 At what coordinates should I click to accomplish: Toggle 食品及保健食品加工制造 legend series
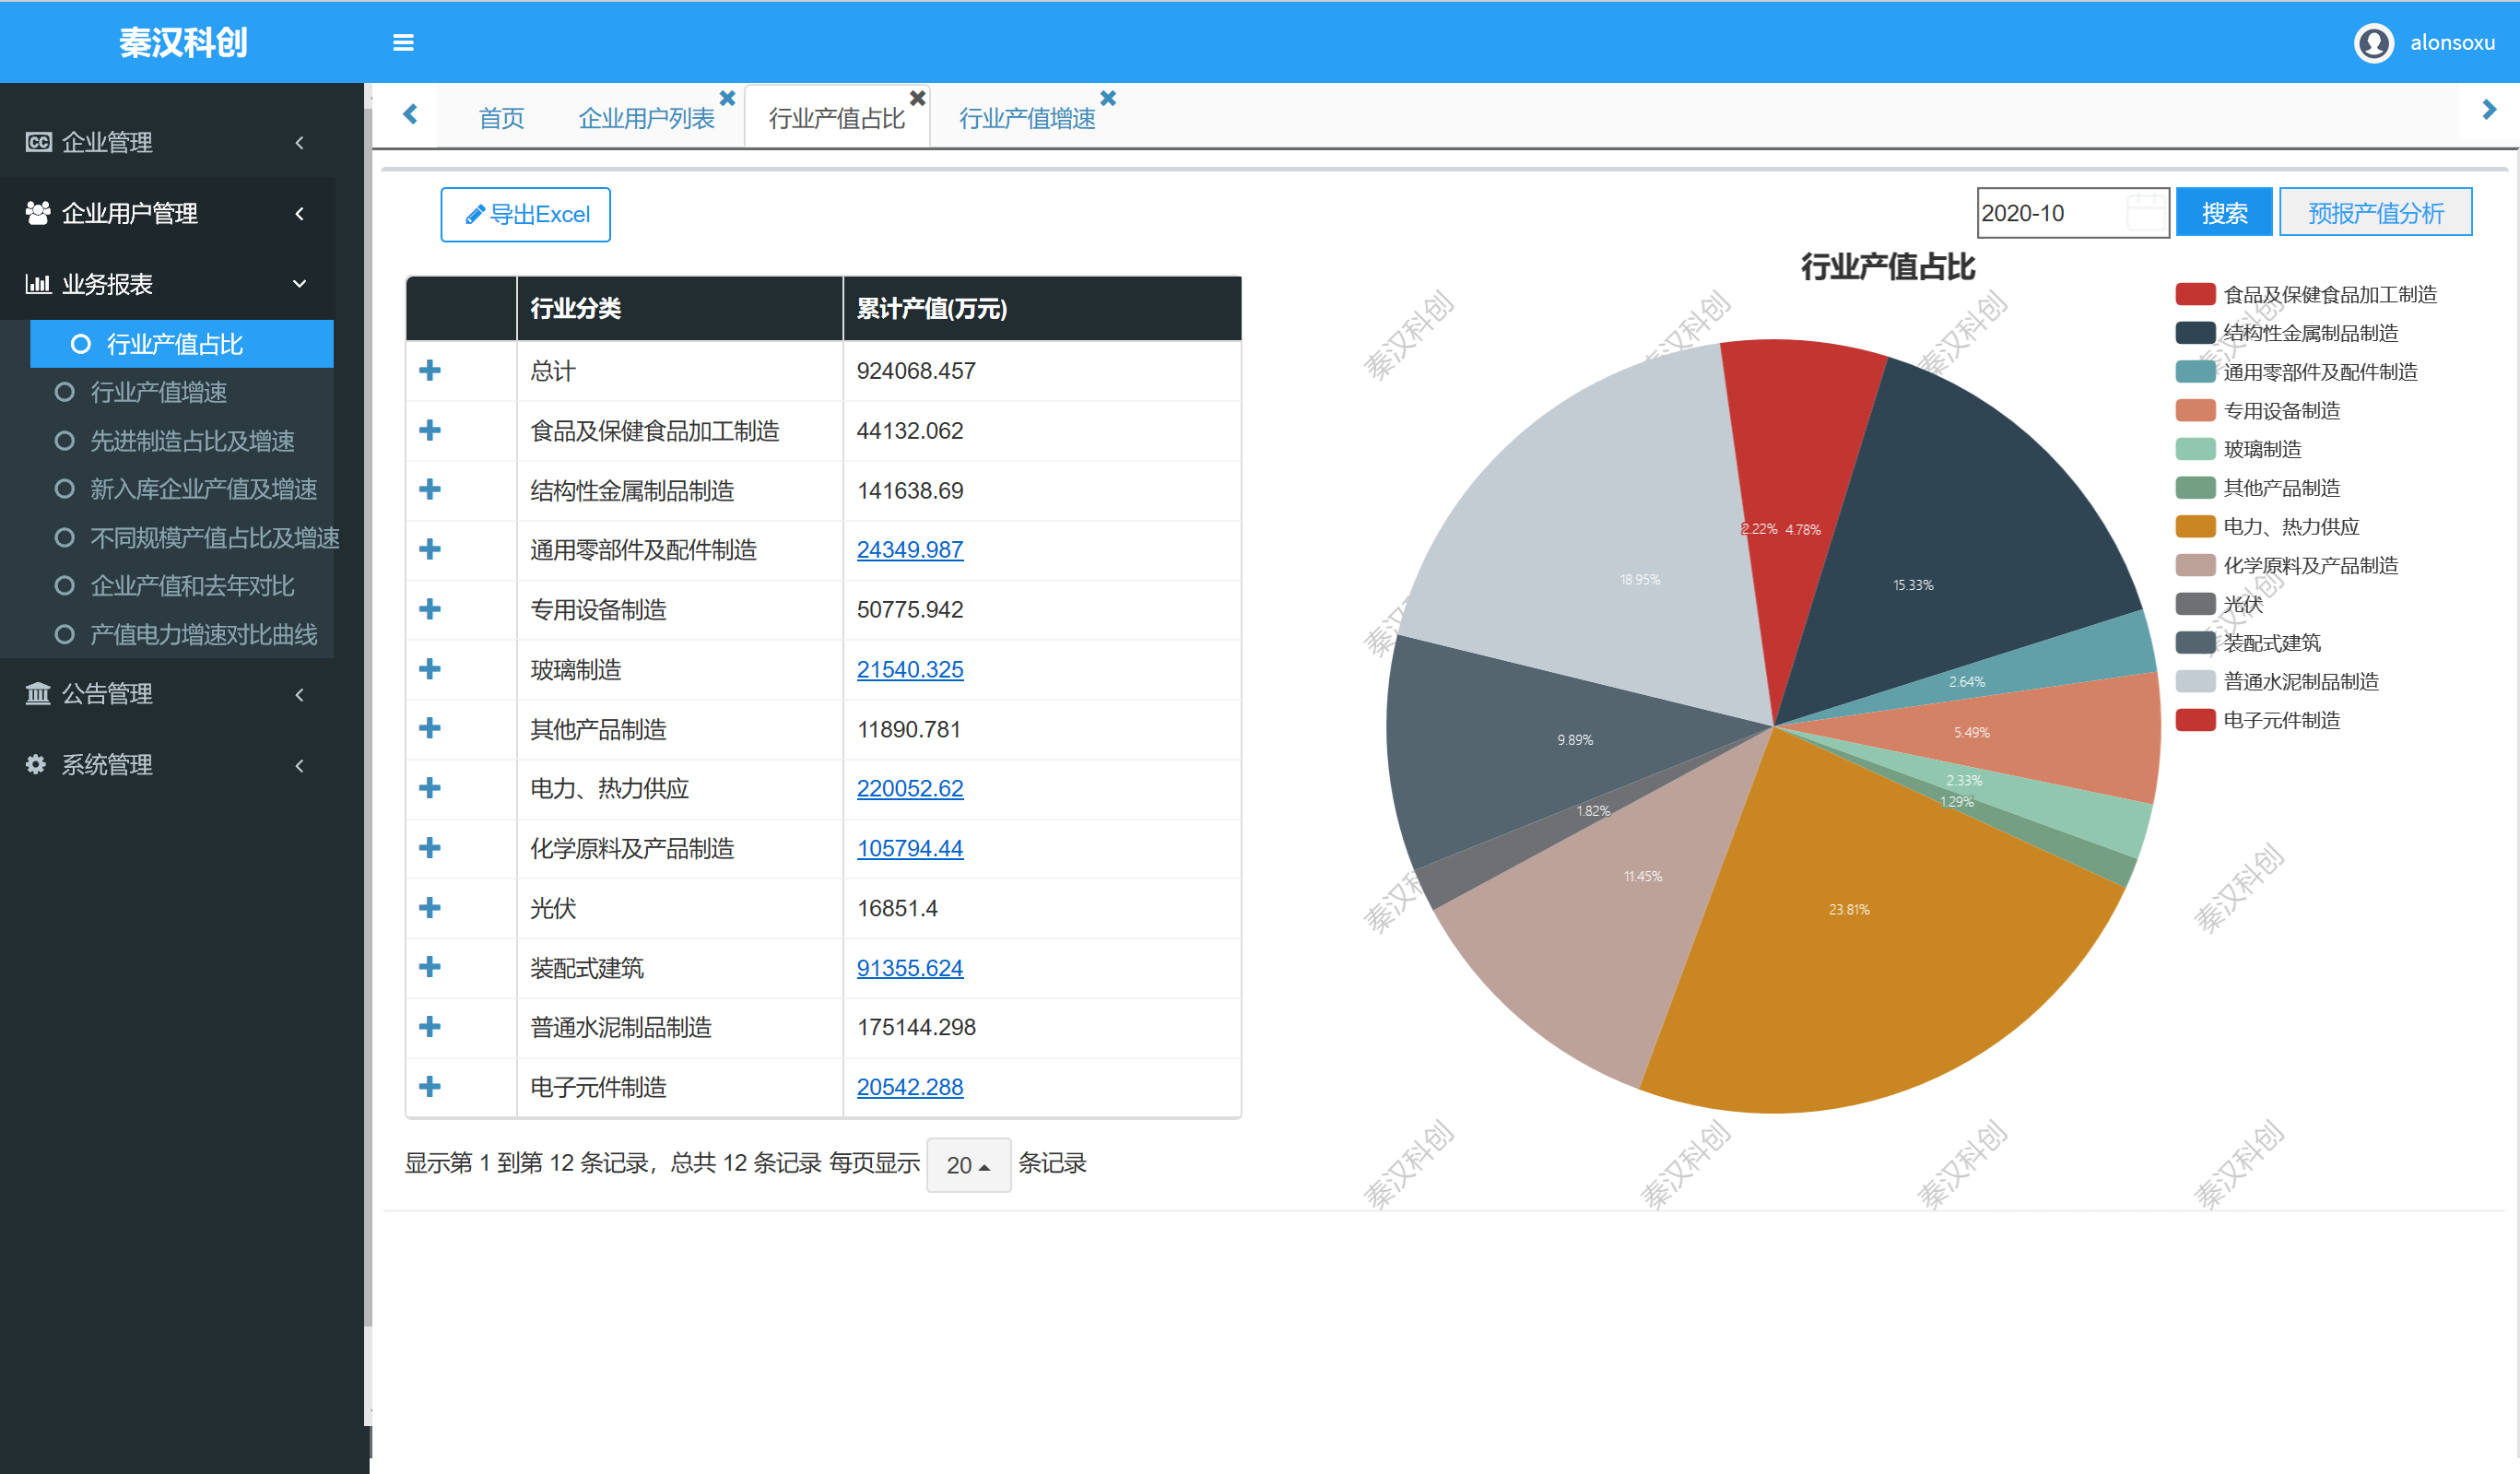coord(2306,294)
